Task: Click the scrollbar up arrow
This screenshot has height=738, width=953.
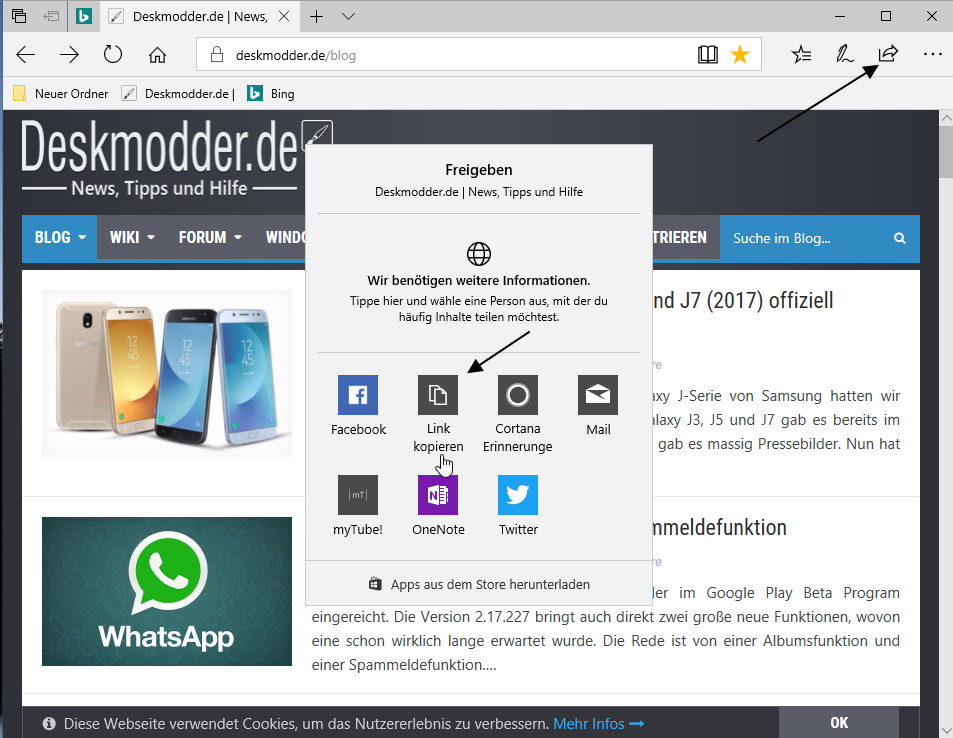Action: (x=946, y=119)
